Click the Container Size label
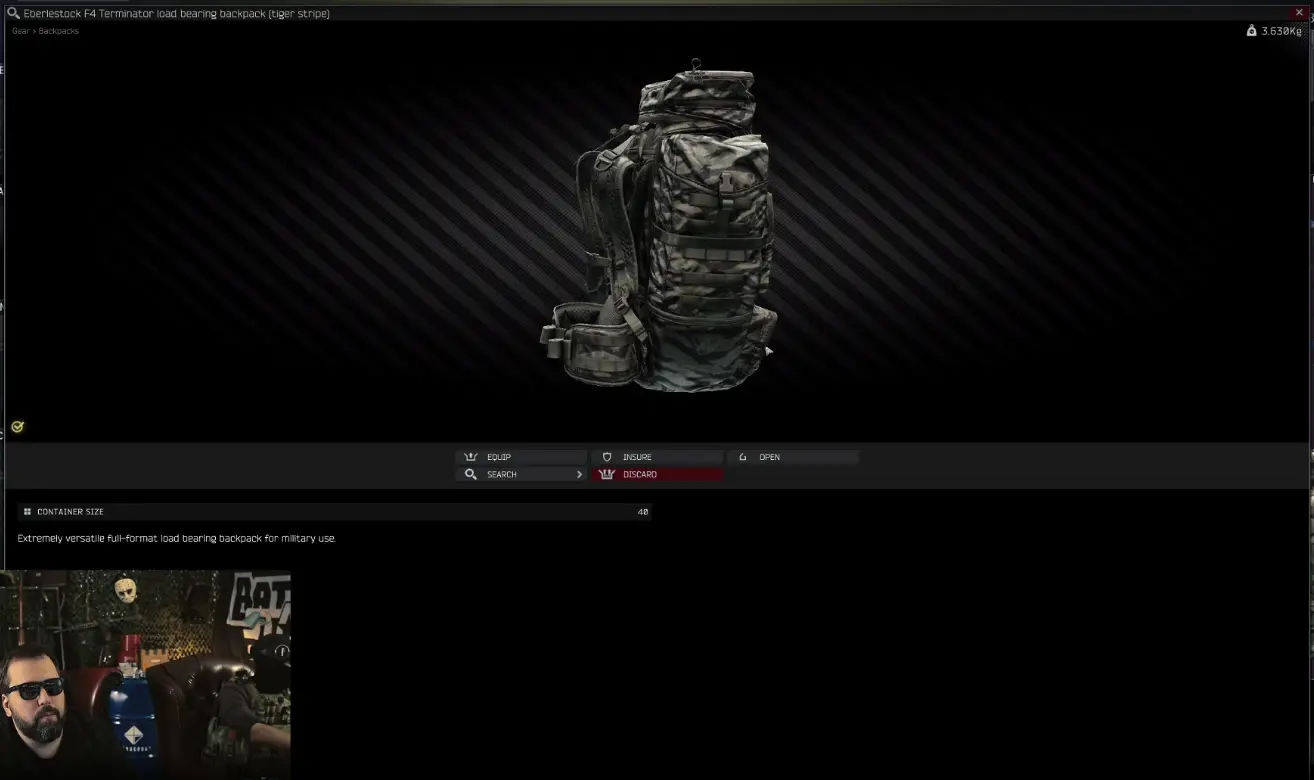1314x780 pixels. coord(70,511)
